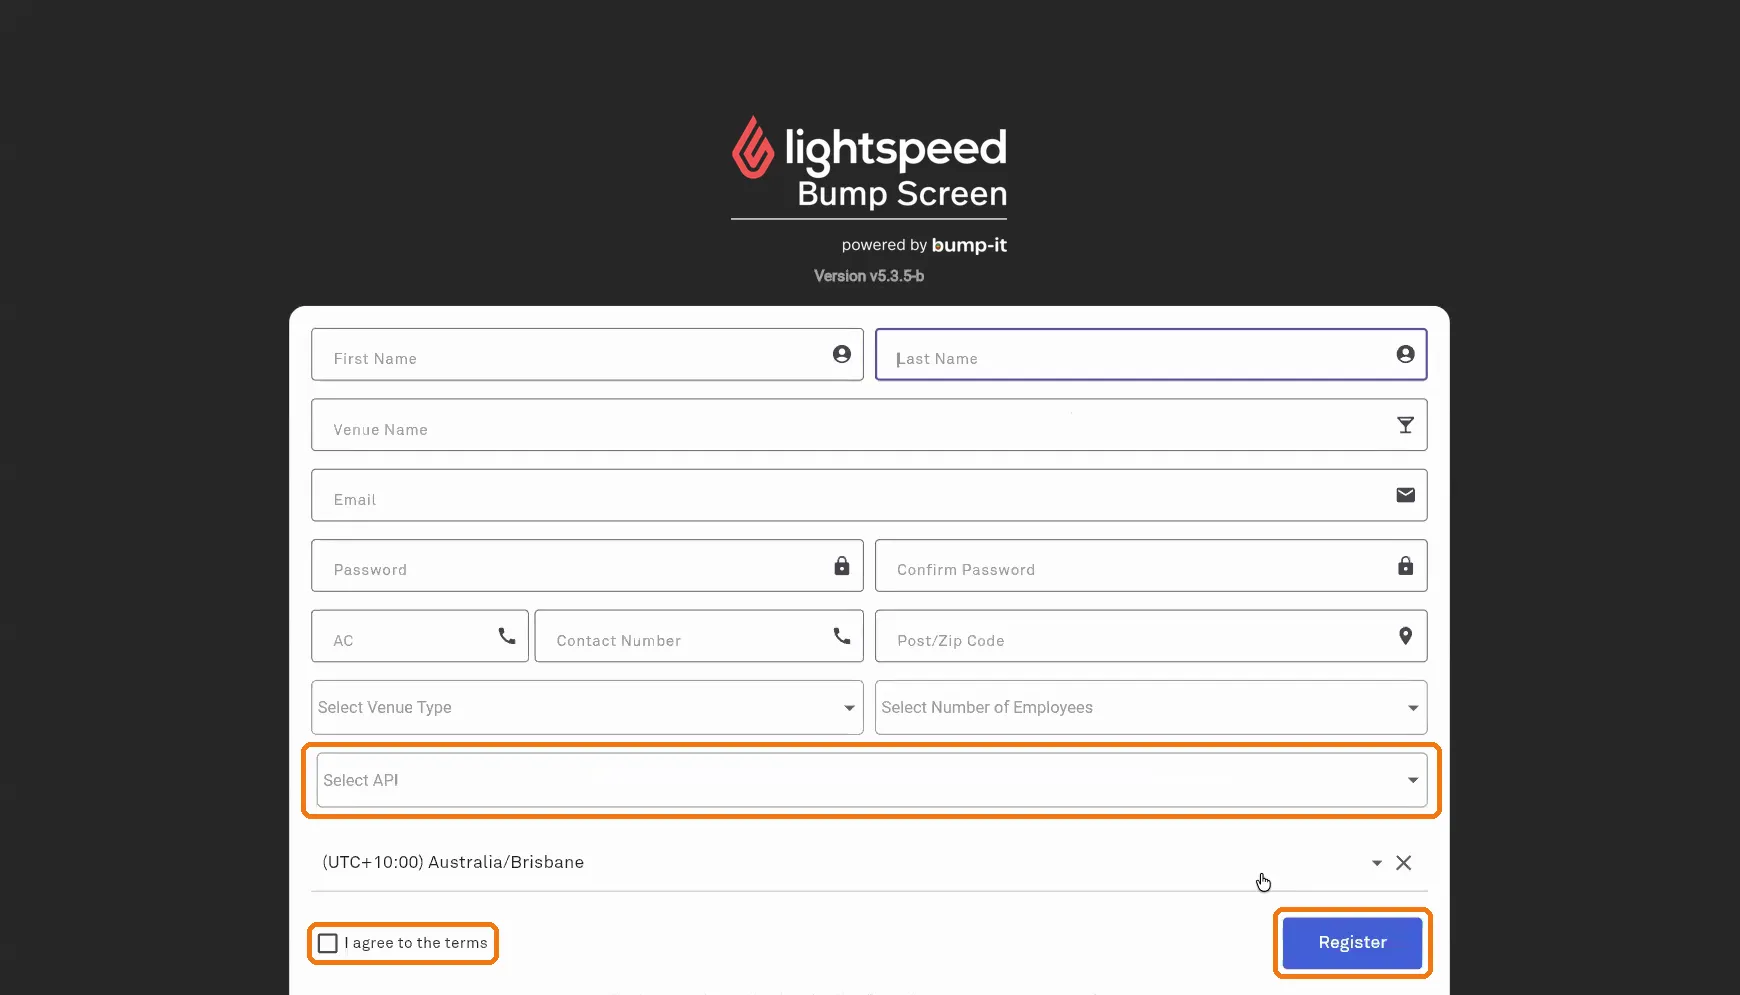Viewport: 1740px width, 995px height.
Task: Click into the Password input field
Action: pos(587,565)
